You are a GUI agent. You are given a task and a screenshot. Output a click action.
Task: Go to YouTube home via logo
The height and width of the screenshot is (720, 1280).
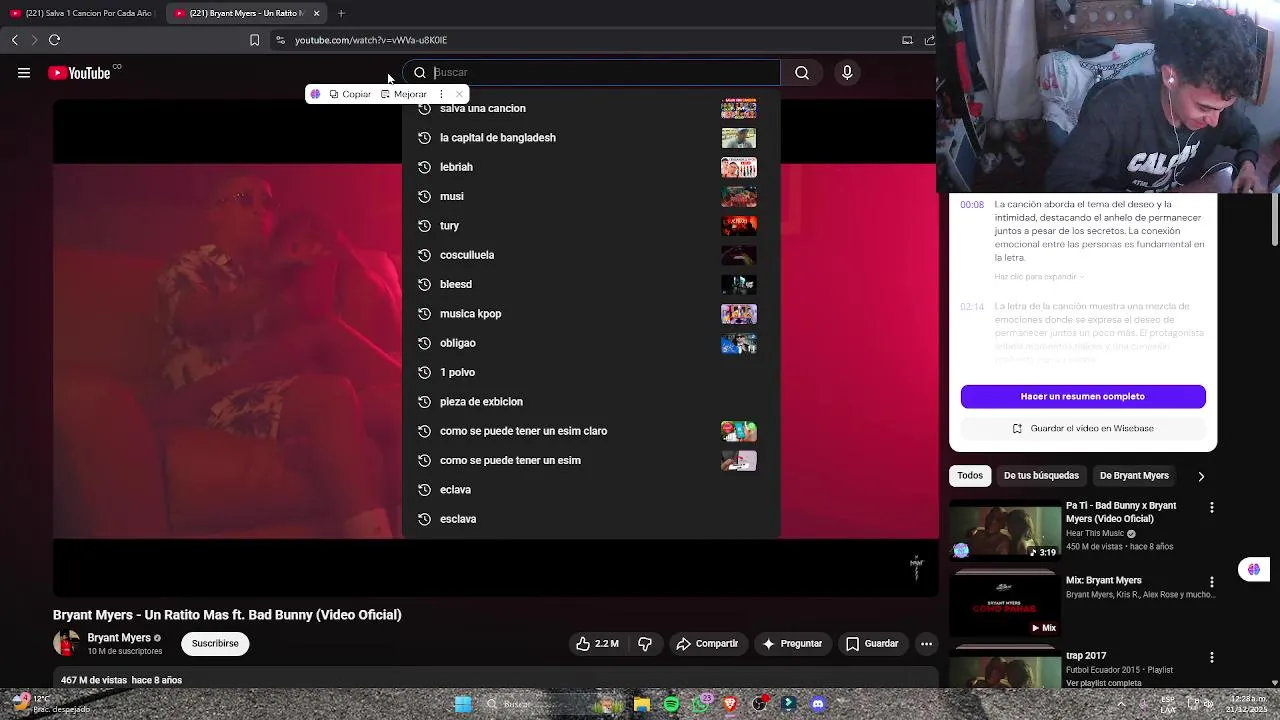pyautogui.click(x=79, y=73)
